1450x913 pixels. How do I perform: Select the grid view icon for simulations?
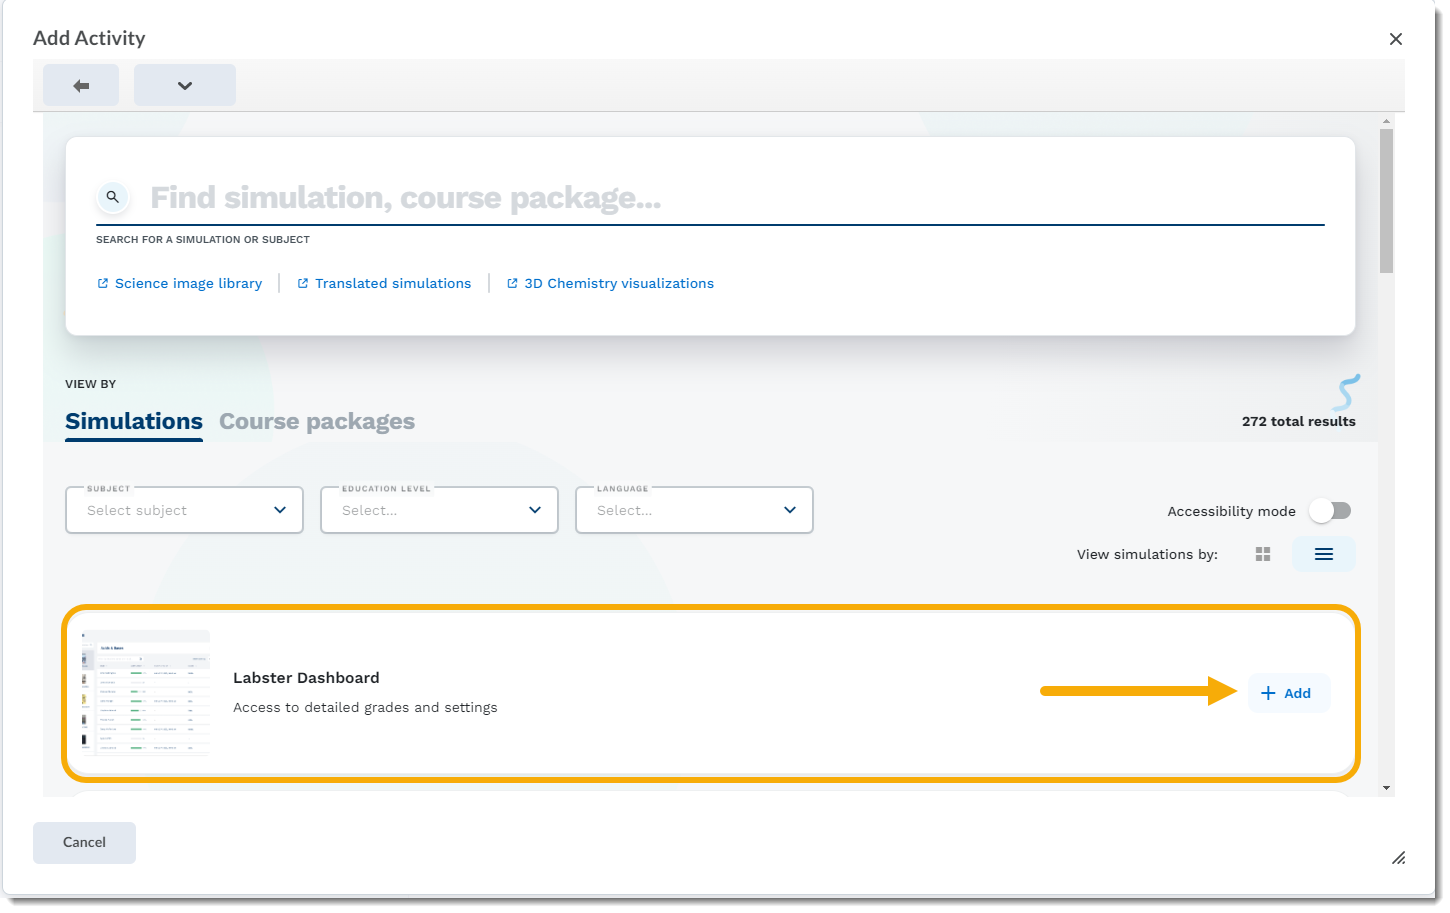(x=1262, y=553)
